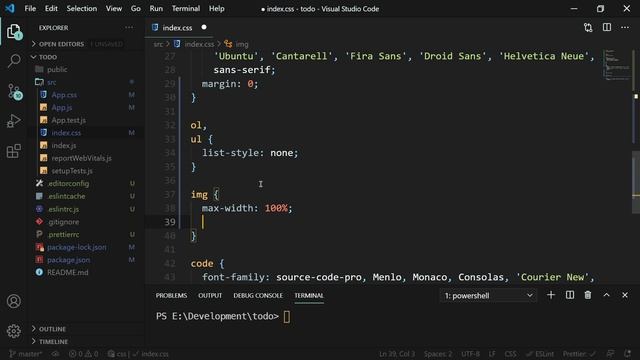Viewport: 640px width, 360px height.
Task: Collapse the src folder
Action: point(51,82)
